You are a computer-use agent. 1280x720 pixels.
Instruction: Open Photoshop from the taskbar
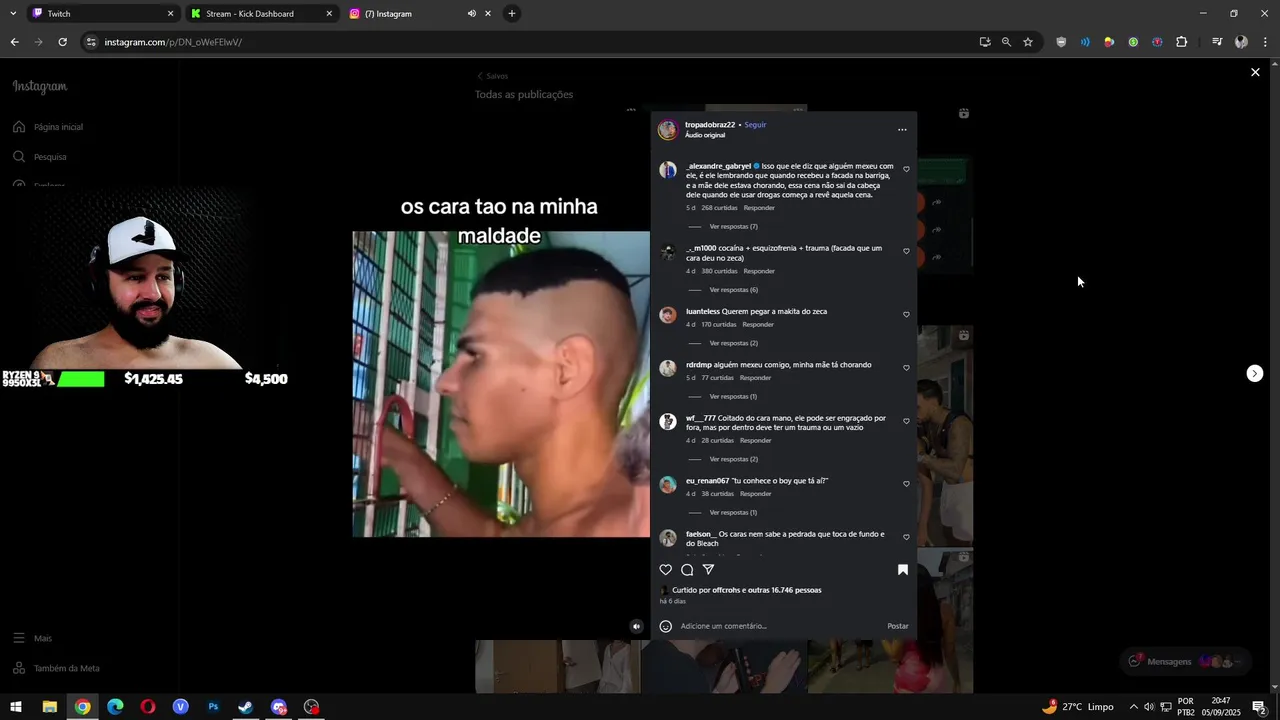[x=213, y=707]
